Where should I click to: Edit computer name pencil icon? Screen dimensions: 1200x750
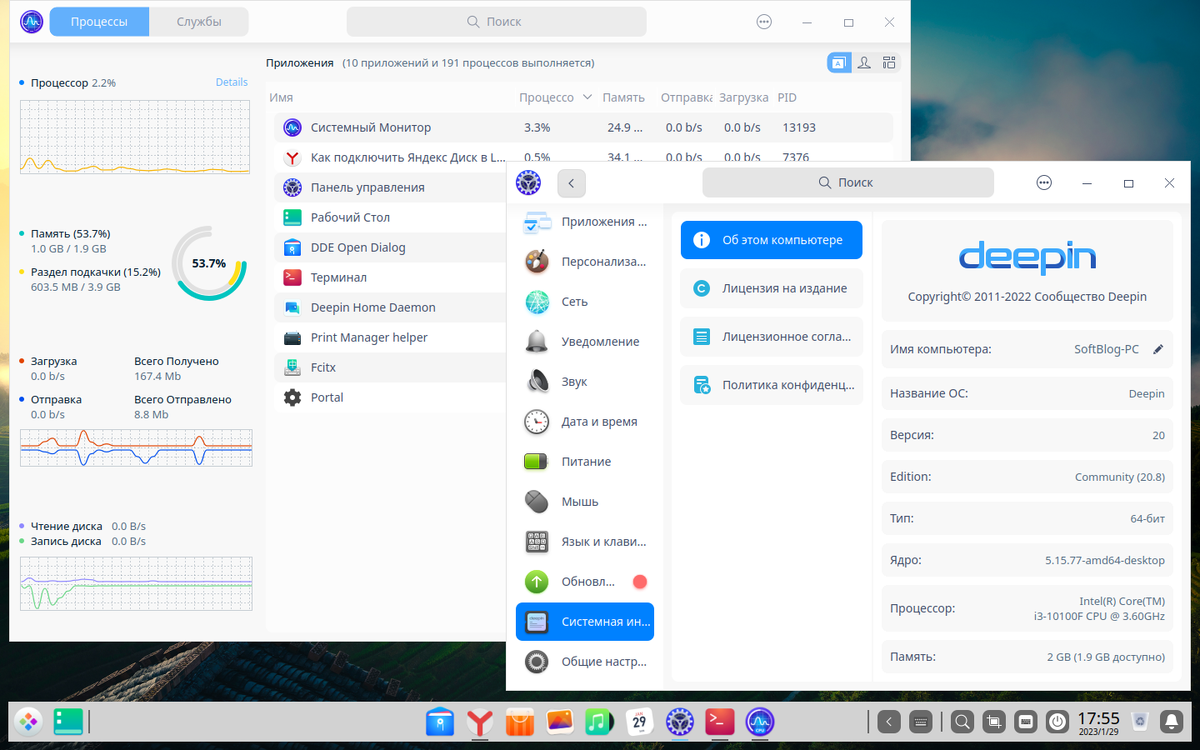[x=1158, y=349]
